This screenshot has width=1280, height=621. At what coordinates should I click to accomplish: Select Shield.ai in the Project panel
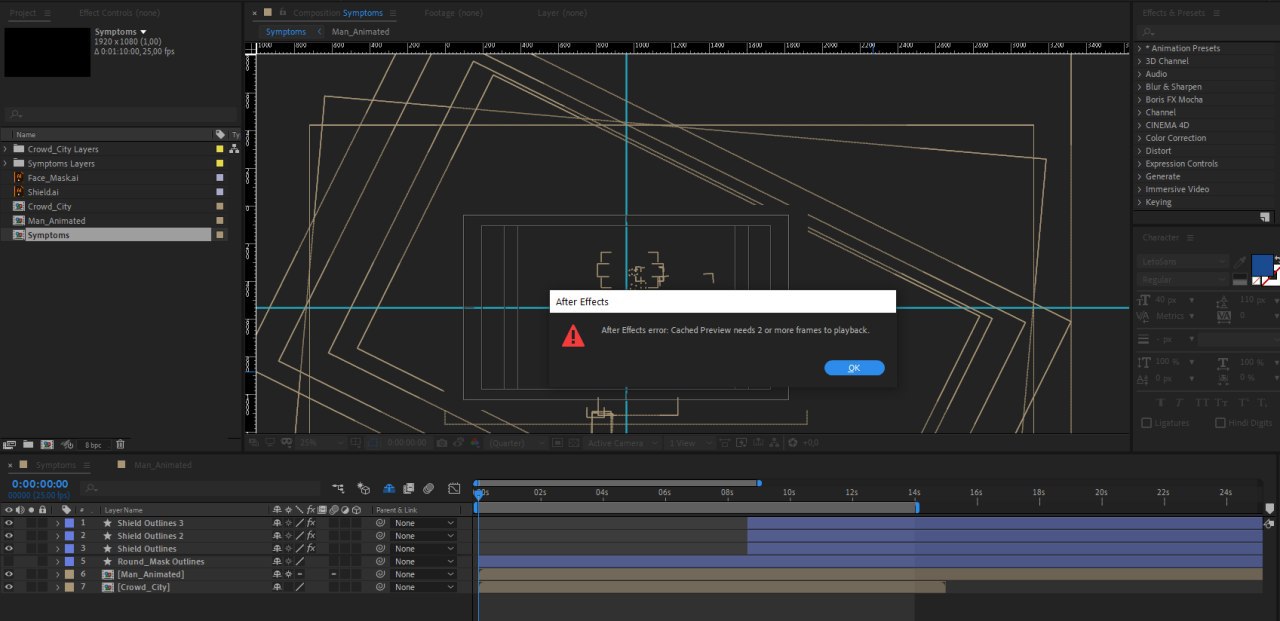coord(43,192)
